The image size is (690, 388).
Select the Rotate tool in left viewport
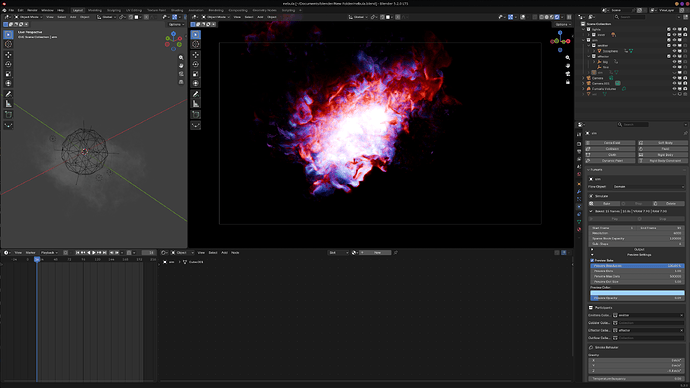[x=8, y=64]
